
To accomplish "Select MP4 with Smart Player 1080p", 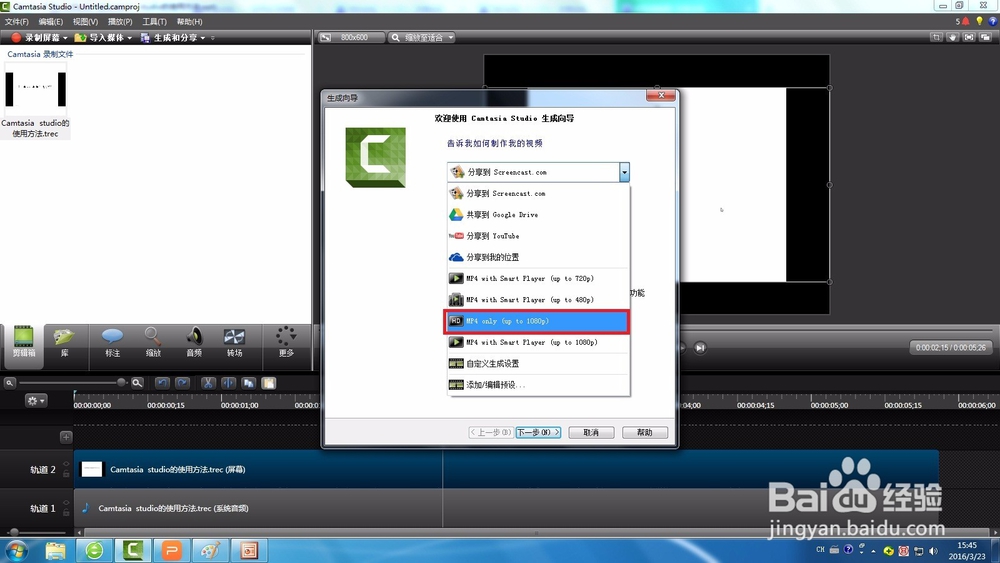I will click(538, 342).
